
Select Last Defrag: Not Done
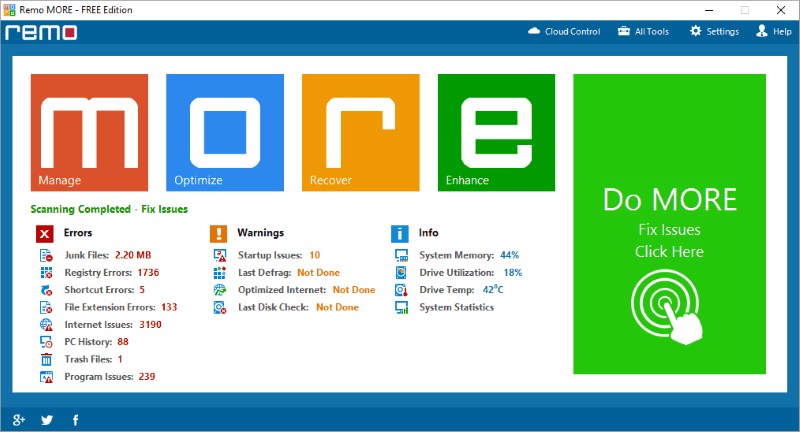coord(289,272)
